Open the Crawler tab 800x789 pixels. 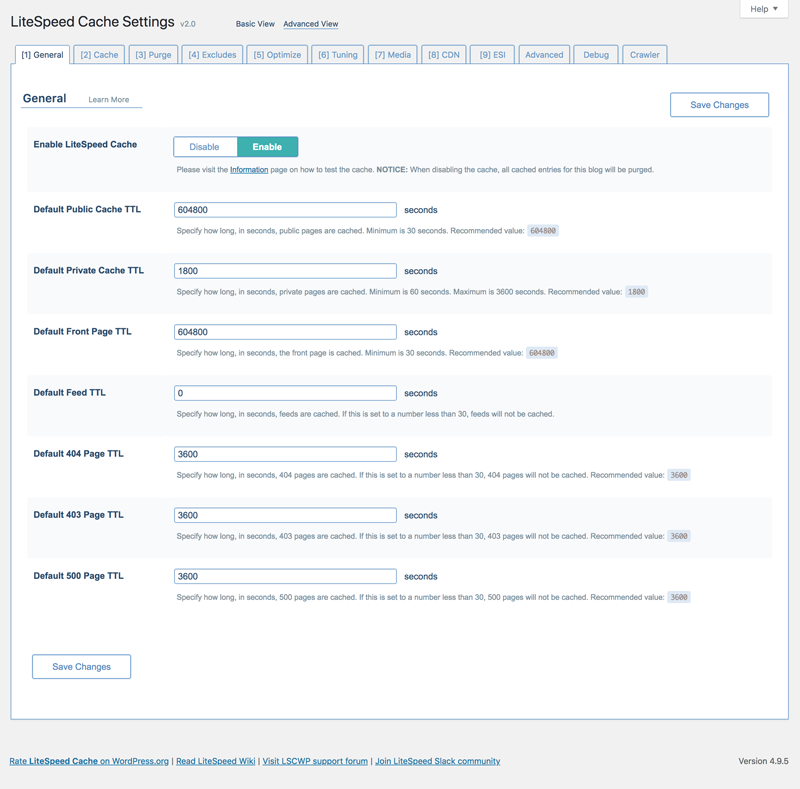(644, 55)
